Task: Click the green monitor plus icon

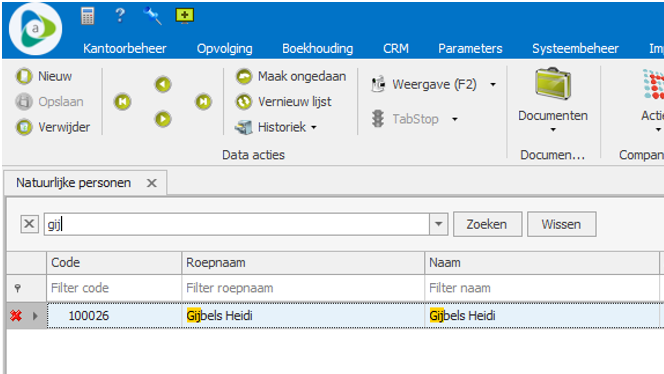Action: (185, 16)
